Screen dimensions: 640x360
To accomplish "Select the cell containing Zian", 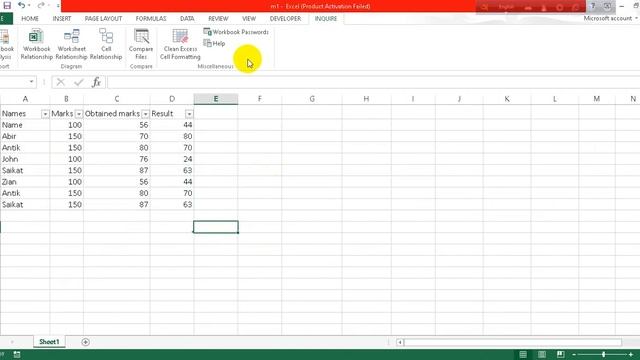I will coord(25,182).
